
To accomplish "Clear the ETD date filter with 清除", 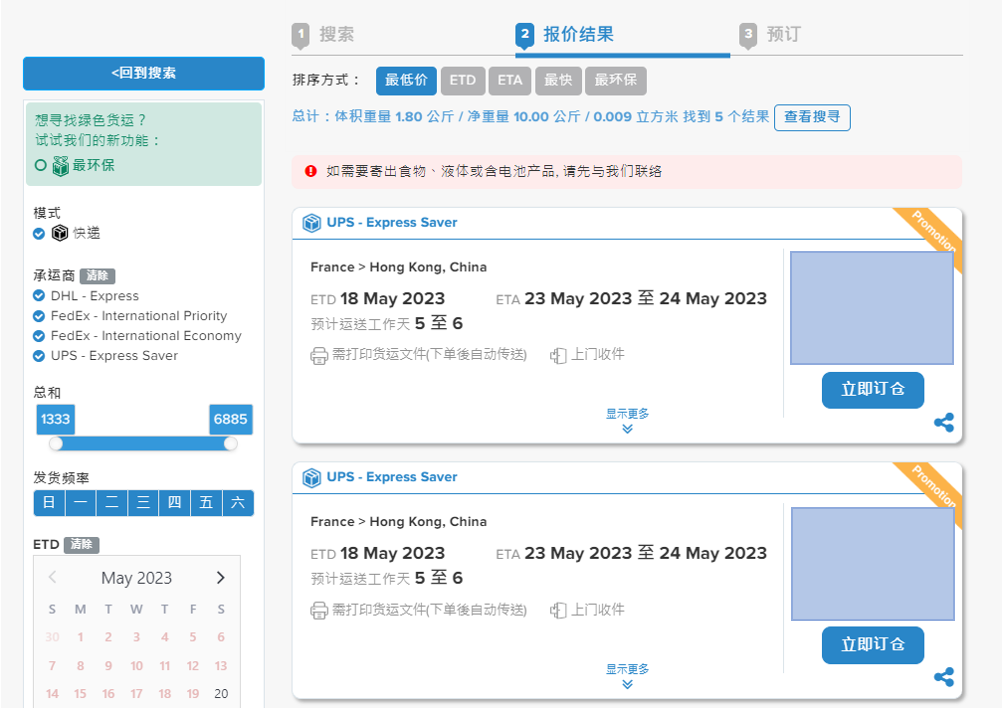I will click(81, 544).
